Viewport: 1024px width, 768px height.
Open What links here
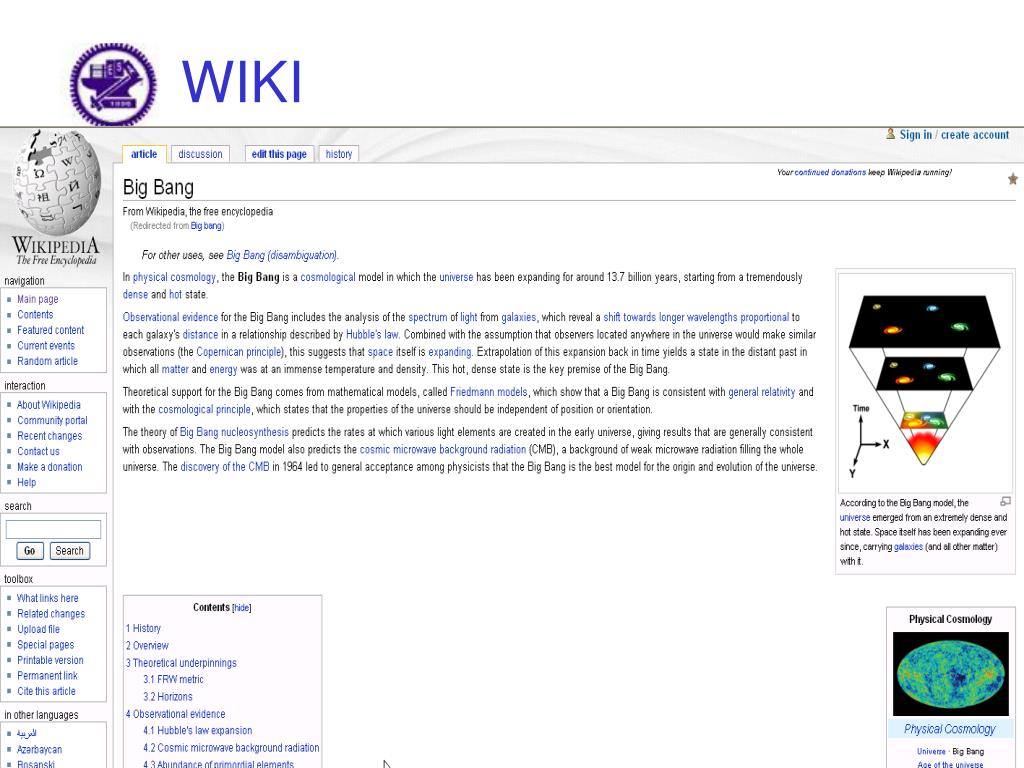click(47, 598)
